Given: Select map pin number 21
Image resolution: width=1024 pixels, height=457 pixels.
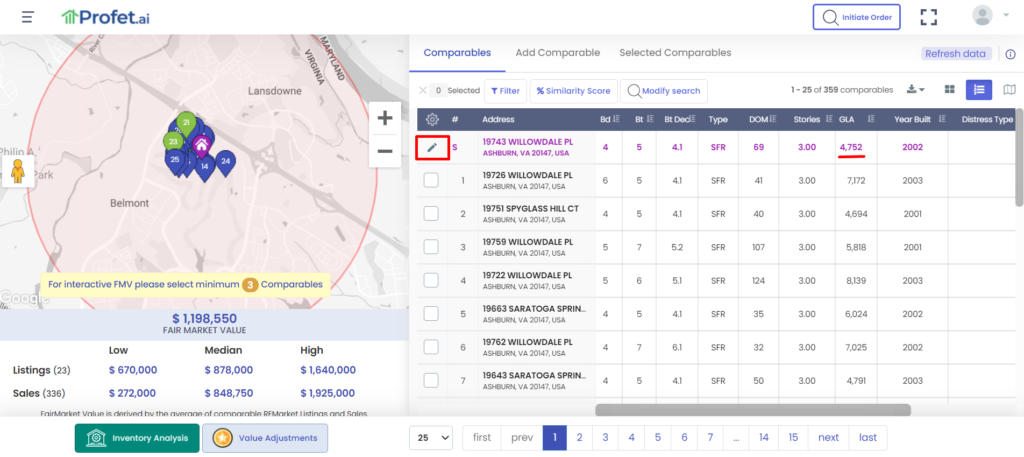Looking at the screenshot, I should (186, 125).
